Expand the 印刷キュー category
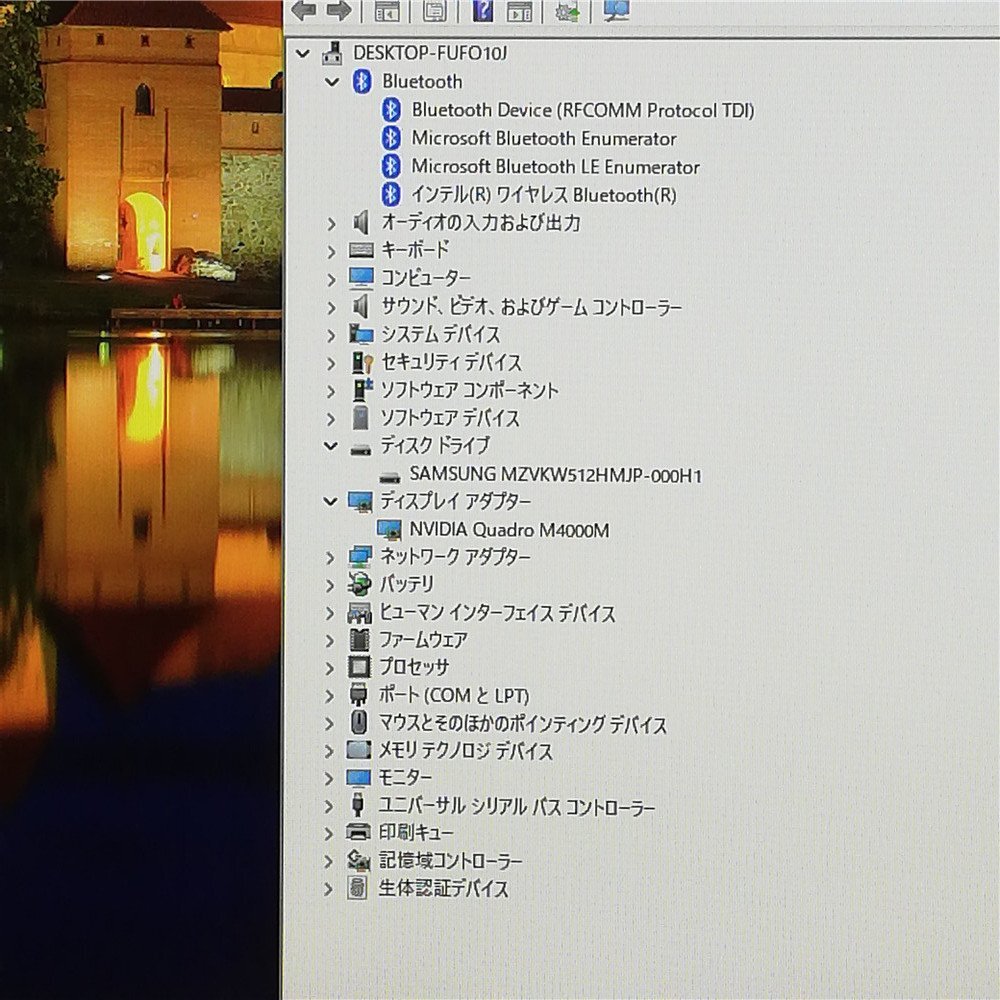This screenshot has width=1000, height=1000. point(329,834)
